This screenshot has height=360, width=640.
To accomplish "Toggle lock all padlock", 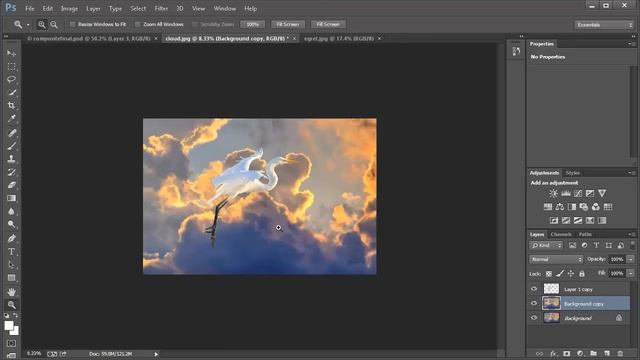I will (582, 273).
